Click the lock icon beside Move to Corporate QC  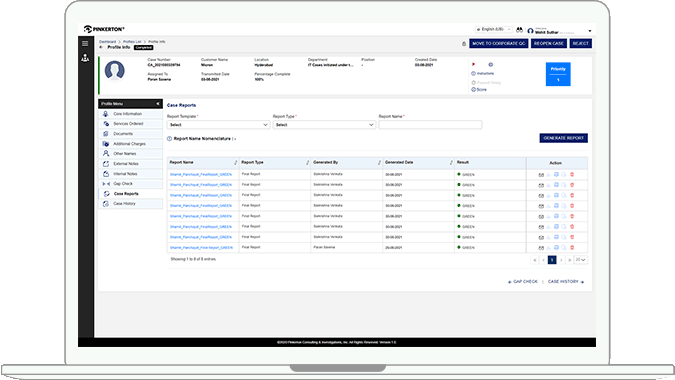464,43
